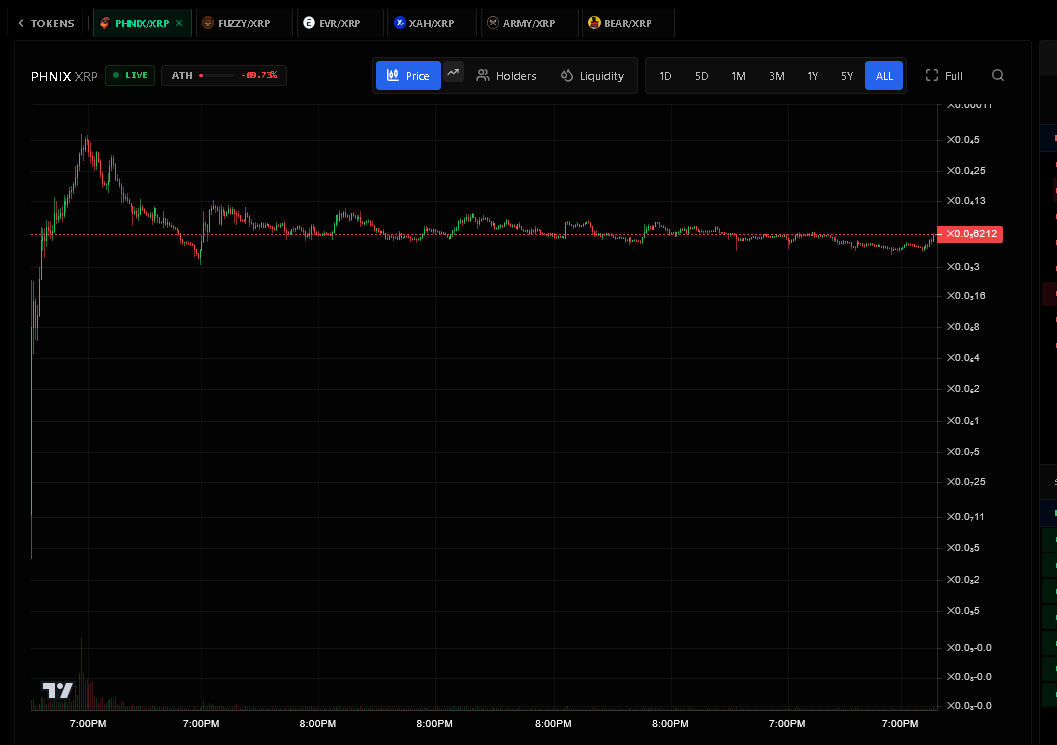The width and height of the screenshot is (1057, 745).
Task: Close the PHNIX/XRP tab
Action: pos(179,23)
